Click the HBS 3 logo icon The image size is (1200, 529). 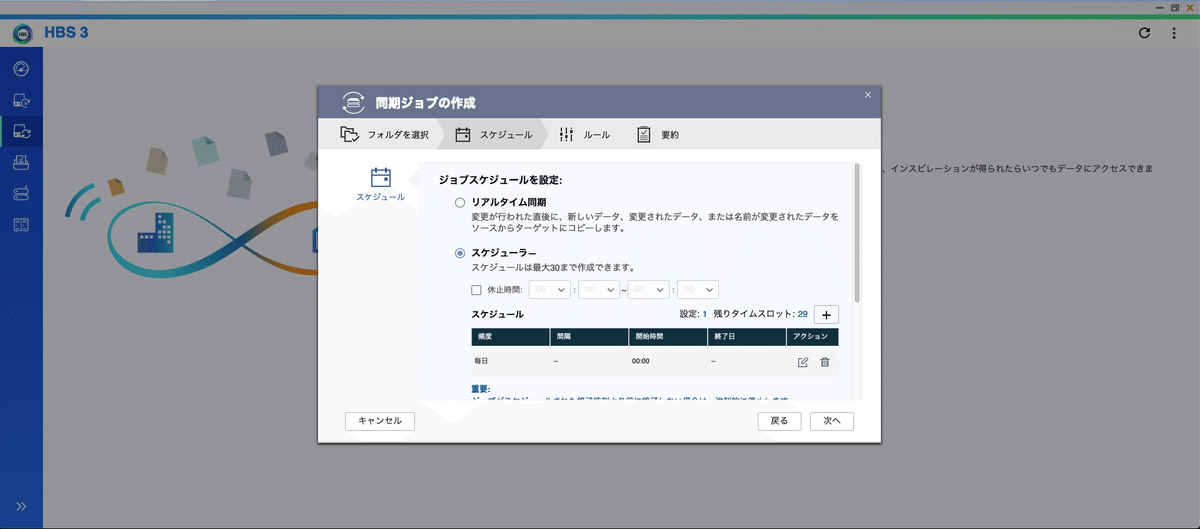point(22,33)
